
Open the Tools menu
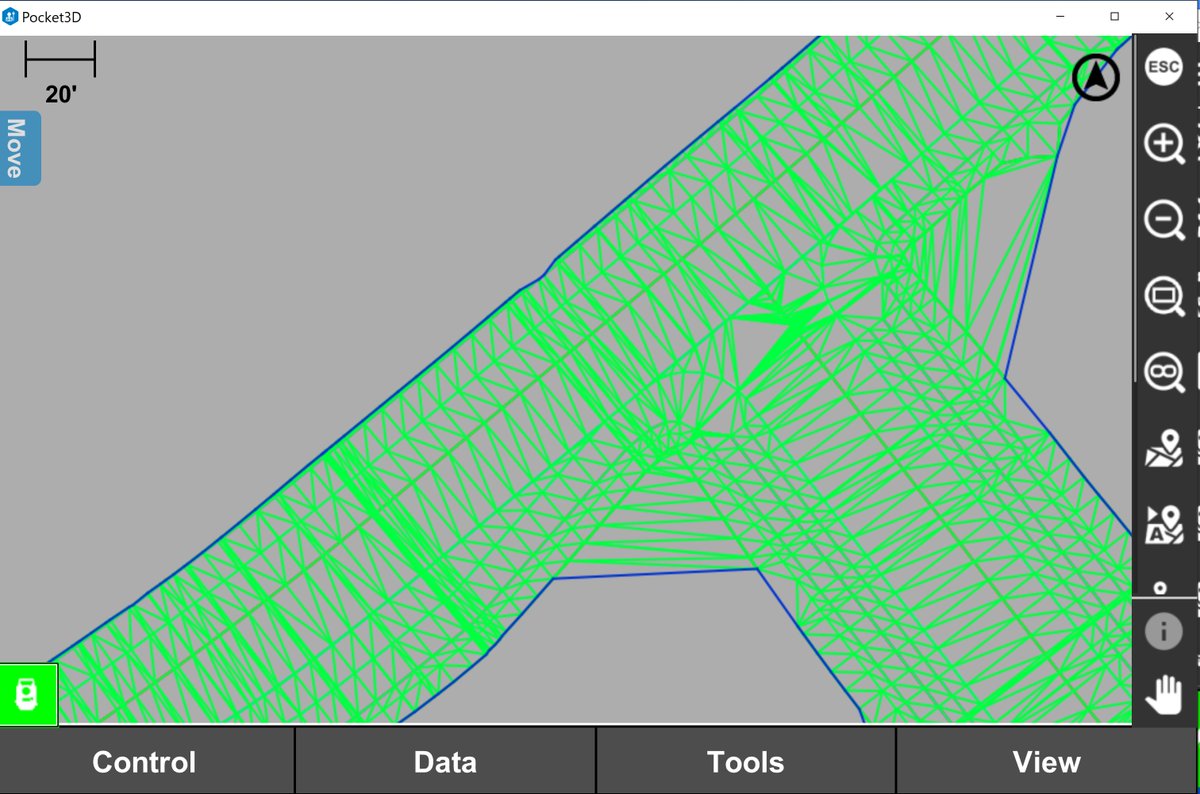[x=746, y=761]
